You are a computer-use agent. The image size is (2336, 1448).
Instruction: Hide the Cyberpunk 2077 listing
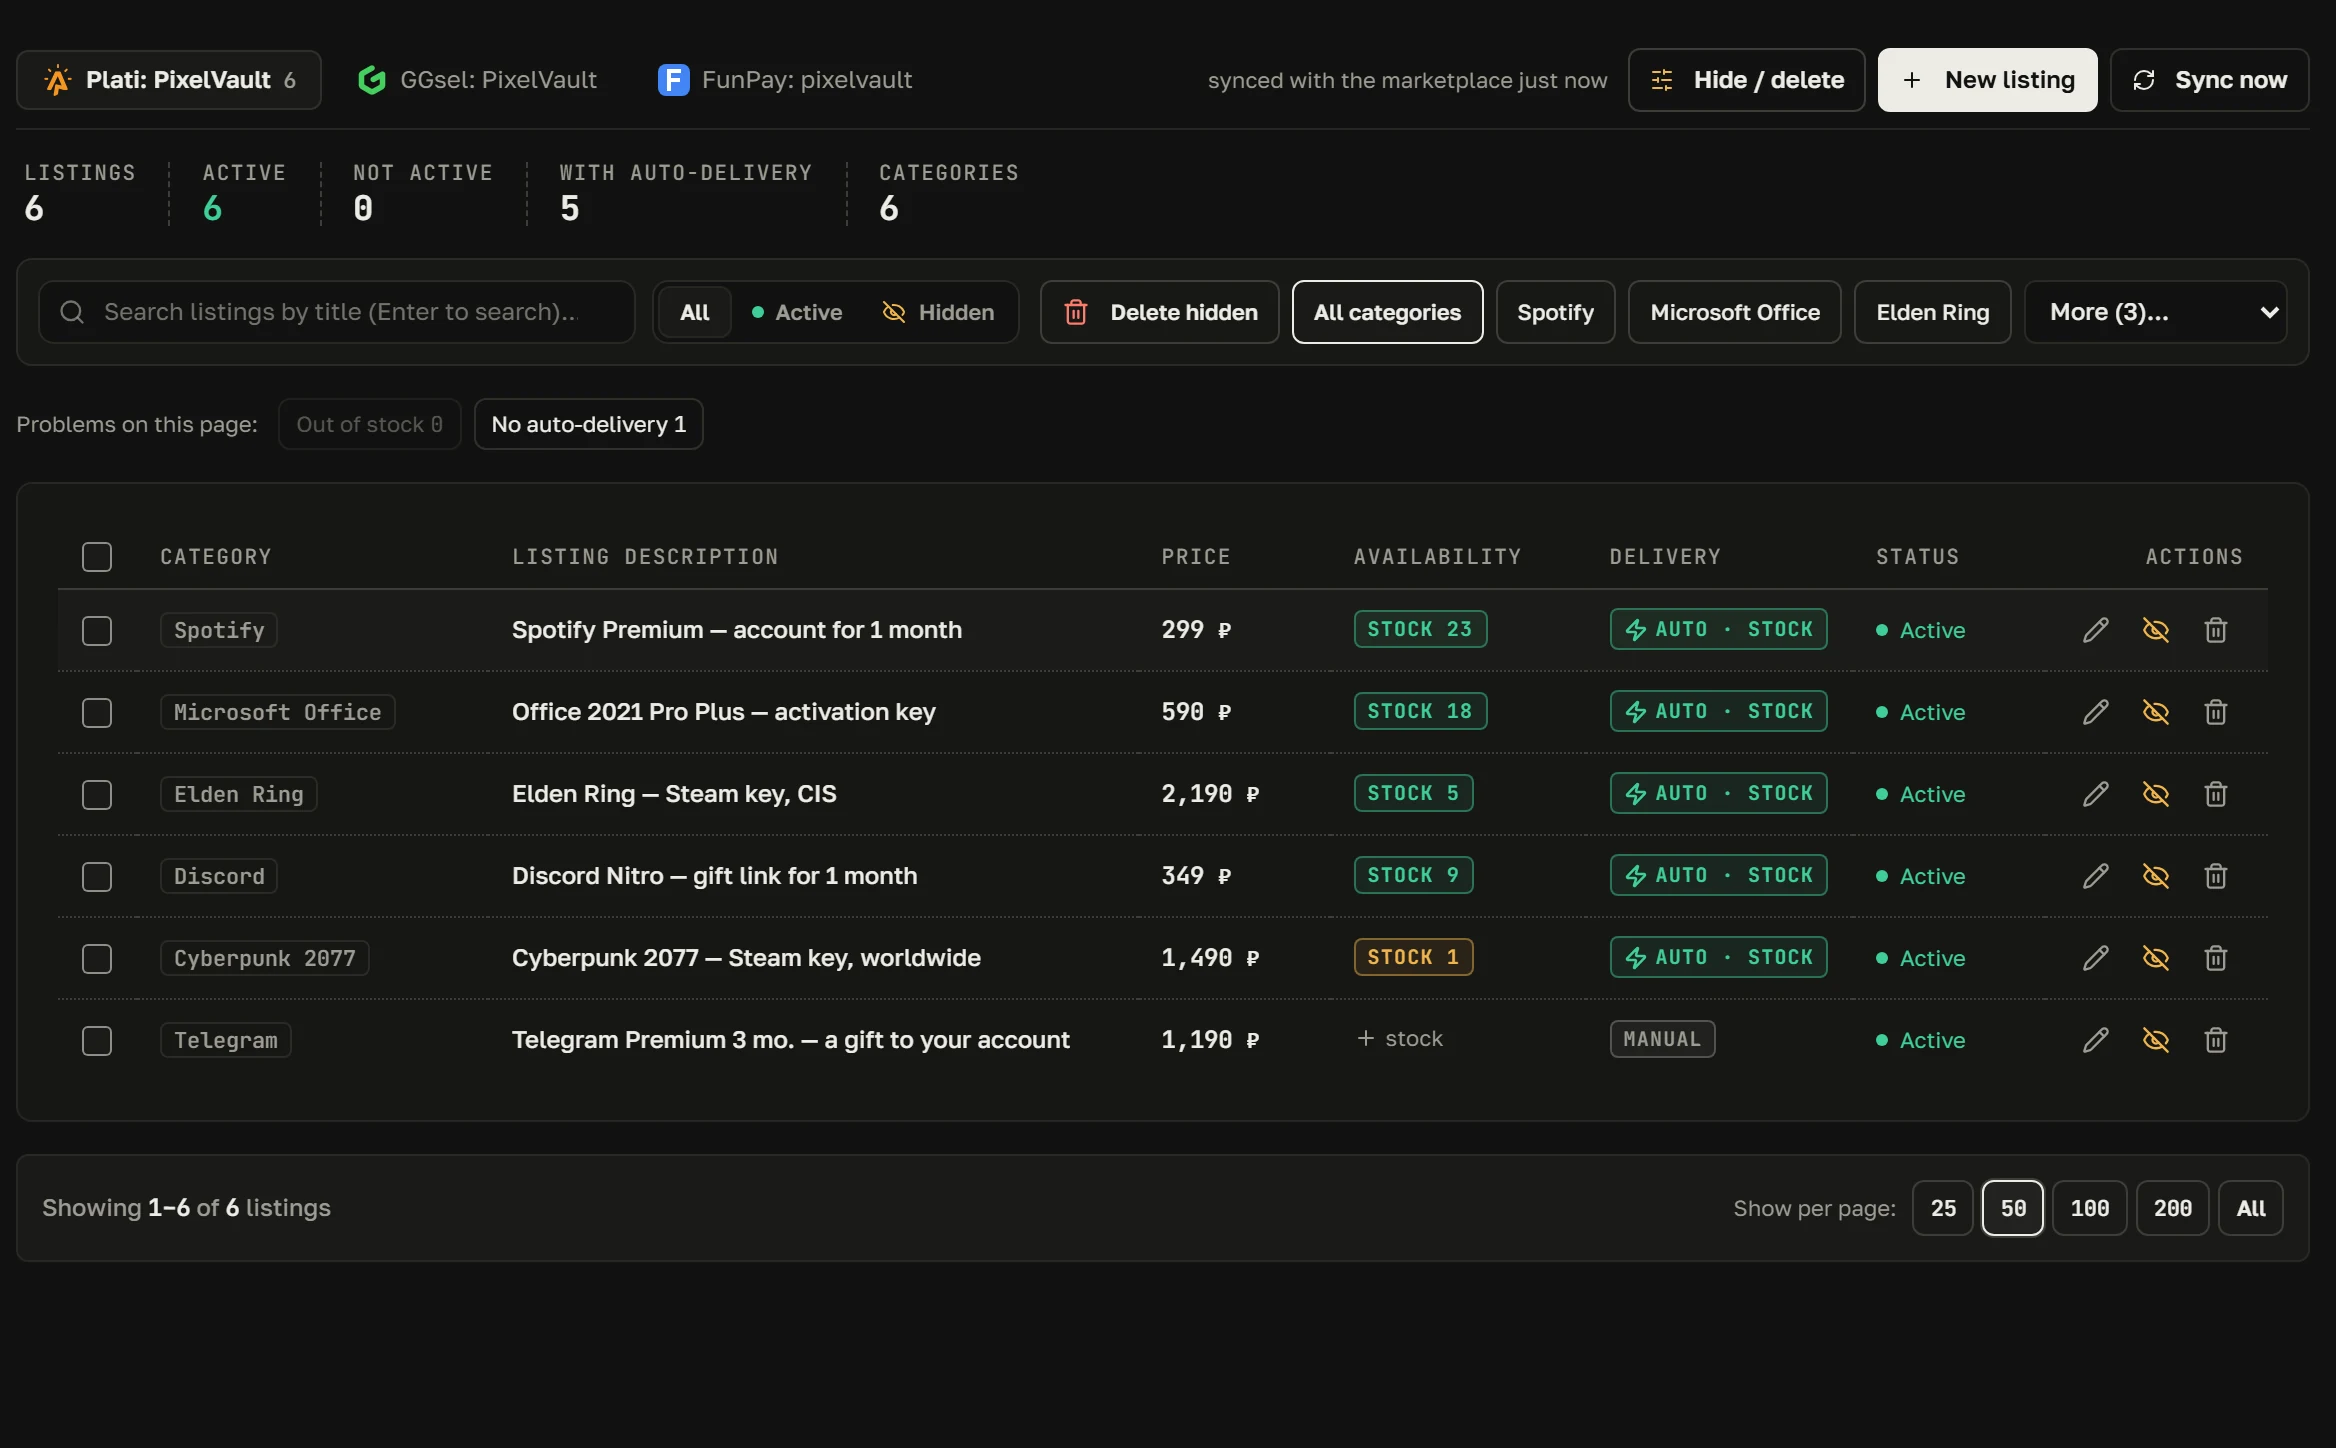point(2155,958)
